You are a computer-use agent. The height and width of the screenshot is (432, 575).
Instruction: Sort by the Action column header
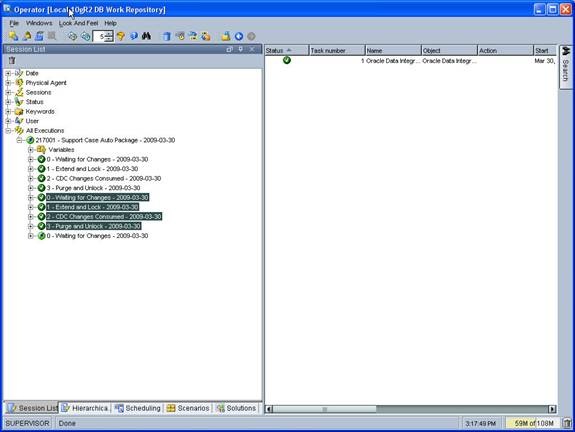point(506,51)
